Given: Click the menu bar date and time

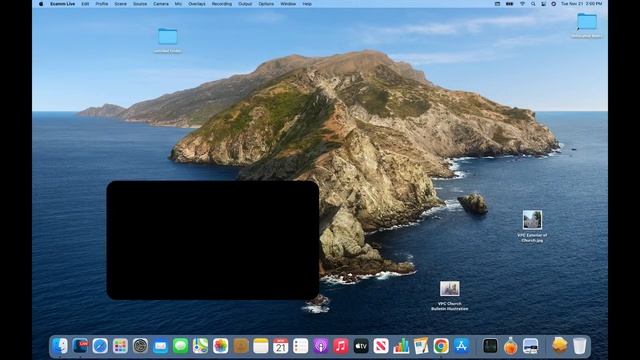Looking at the screenshot, I should click(x=581, y=4).
